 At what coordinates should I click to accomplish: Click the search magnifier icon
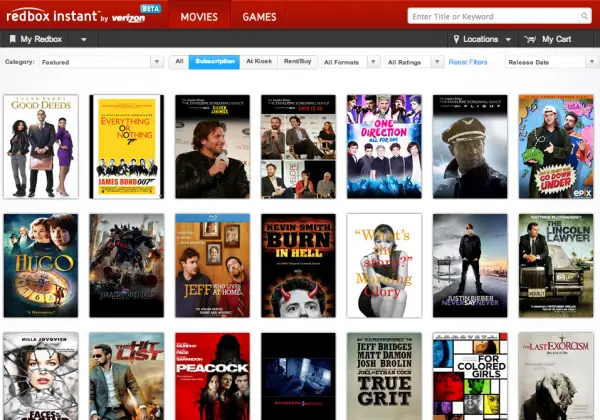[584, 16]
